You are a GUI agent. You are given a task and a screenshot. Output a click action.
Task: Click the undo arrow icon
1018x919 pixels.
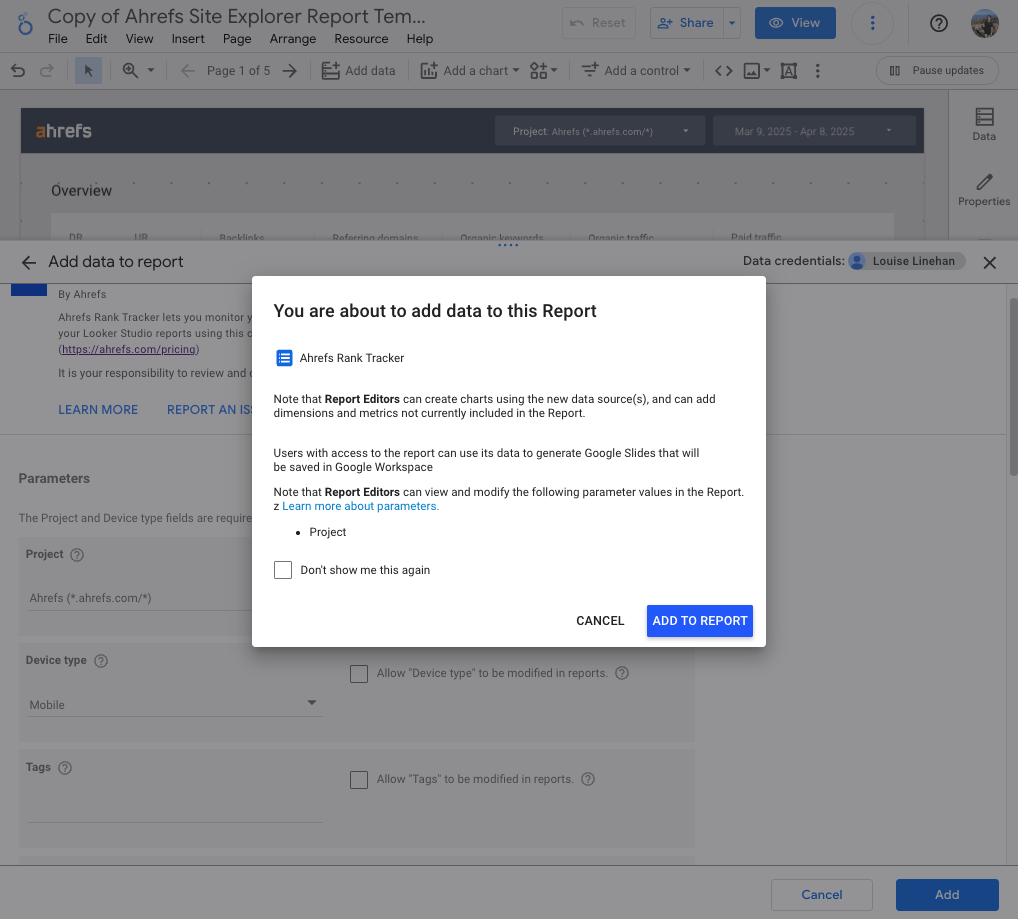[x=18, y=70]
